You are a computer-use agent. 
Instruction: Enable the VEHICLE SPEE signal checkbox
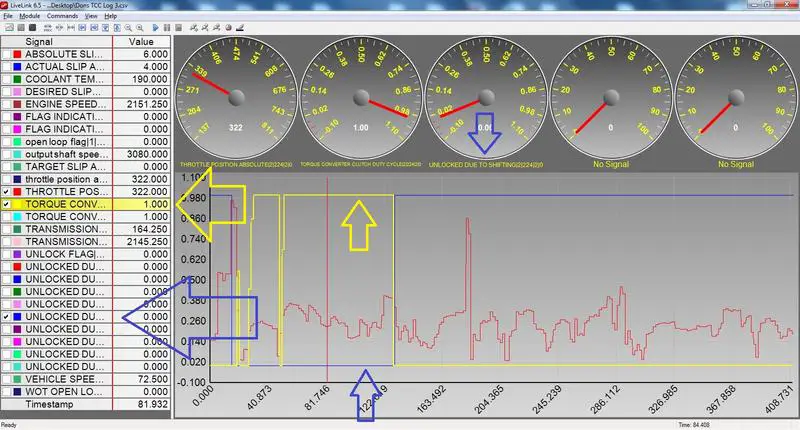pyautogui.click(x=6, y=379)
